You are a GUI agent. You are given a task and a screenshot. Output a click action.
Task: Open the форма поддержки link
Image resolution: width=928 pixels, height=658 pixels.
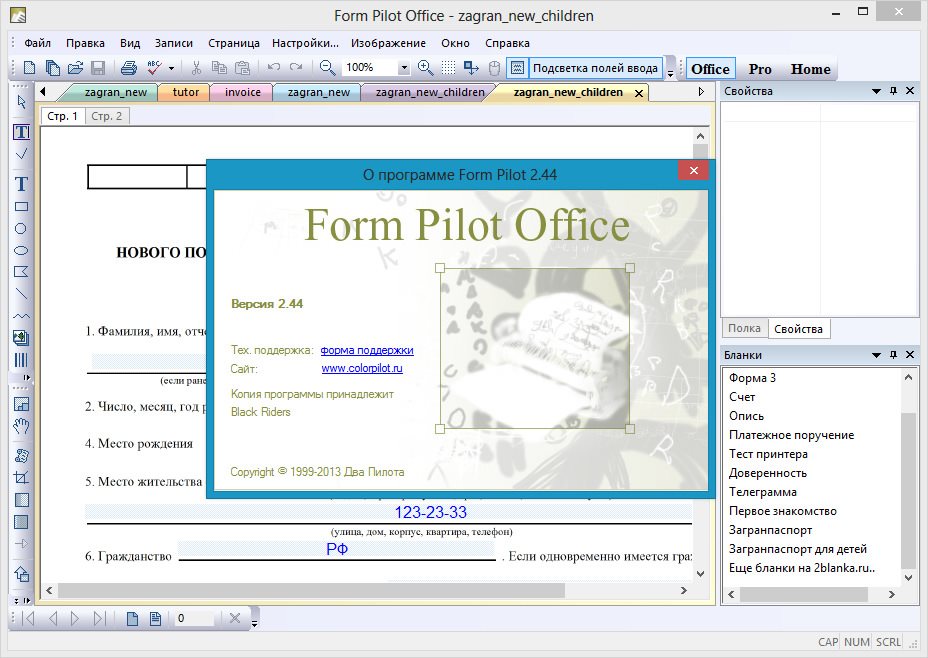pos(367,350)
